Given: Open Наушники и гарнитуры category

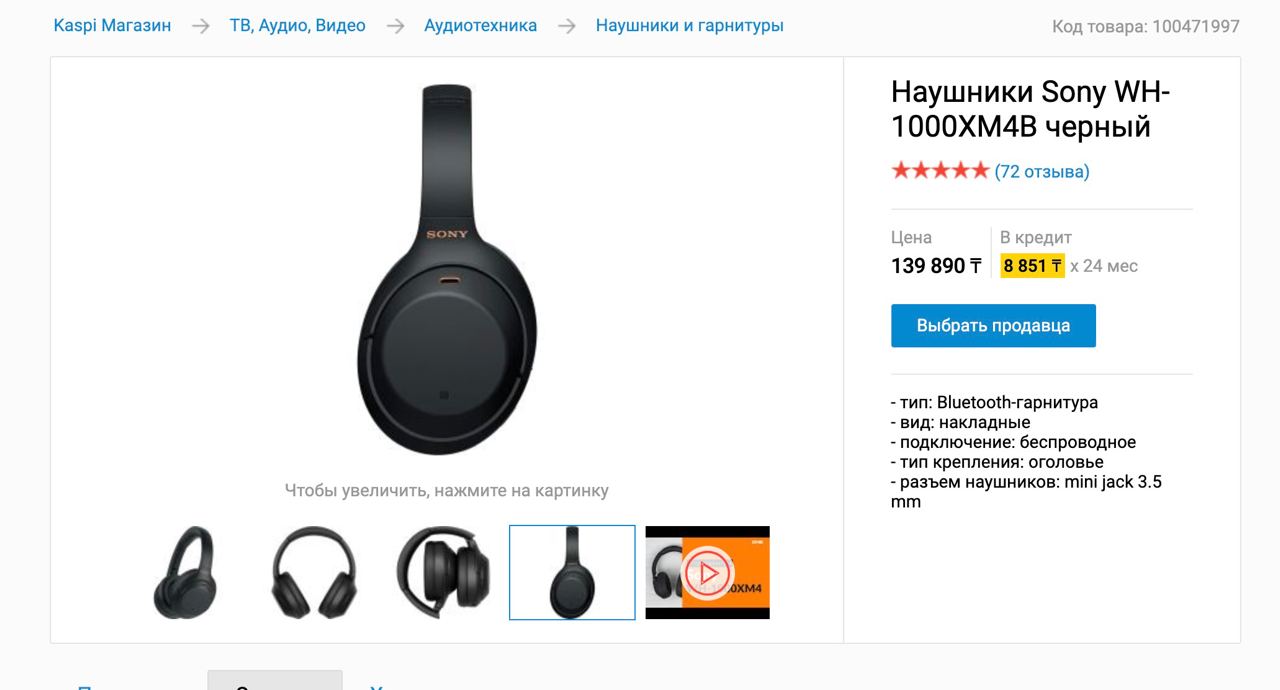Looking at the screenshot, I should tap(690, 26).
